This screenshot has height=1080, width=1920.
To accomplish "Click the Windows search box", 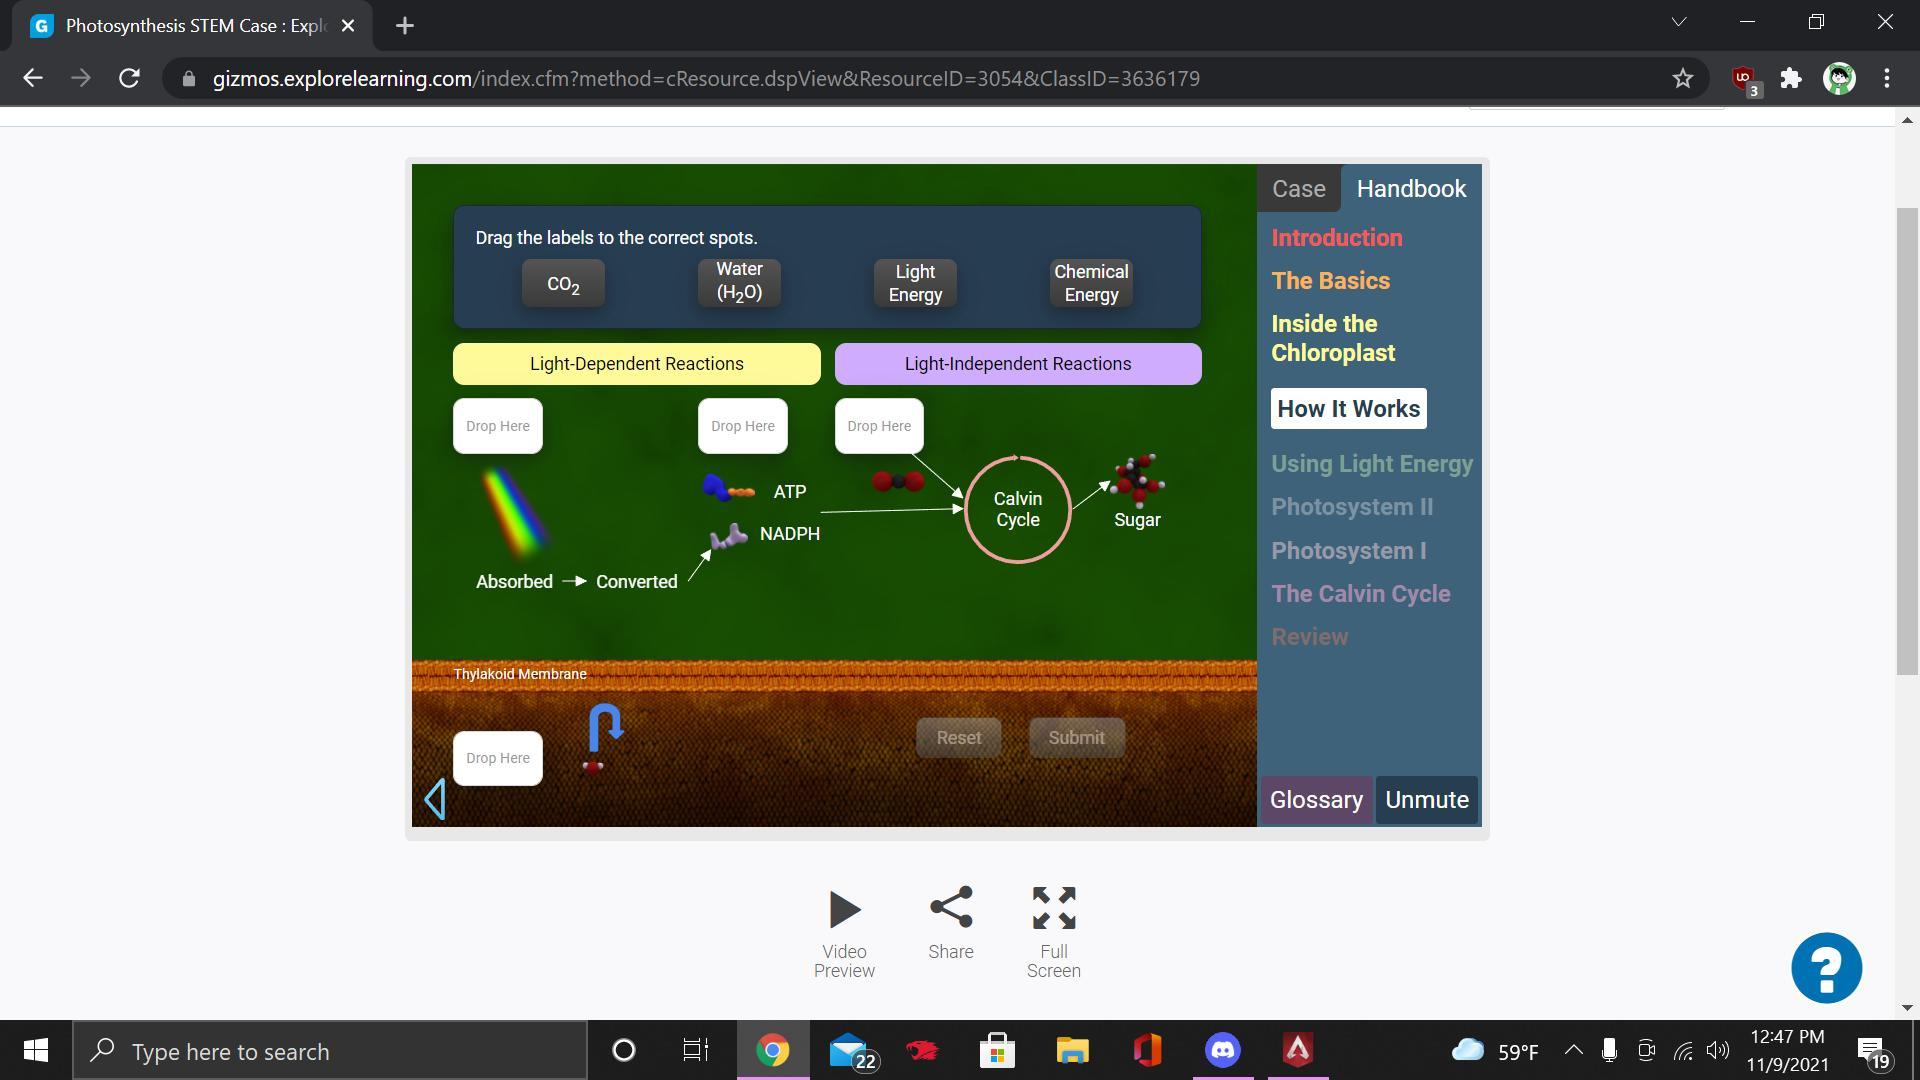I will [330, 1051].
